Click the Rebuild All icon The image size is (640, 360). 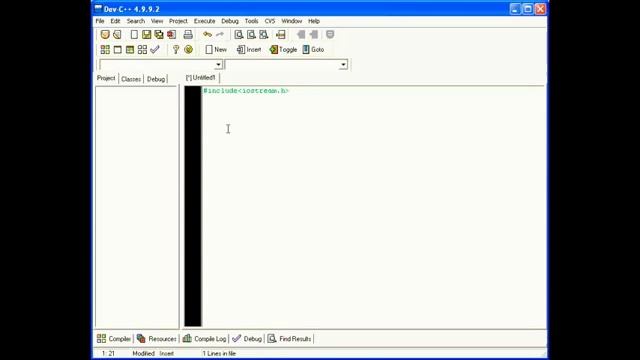click(142, 49)
